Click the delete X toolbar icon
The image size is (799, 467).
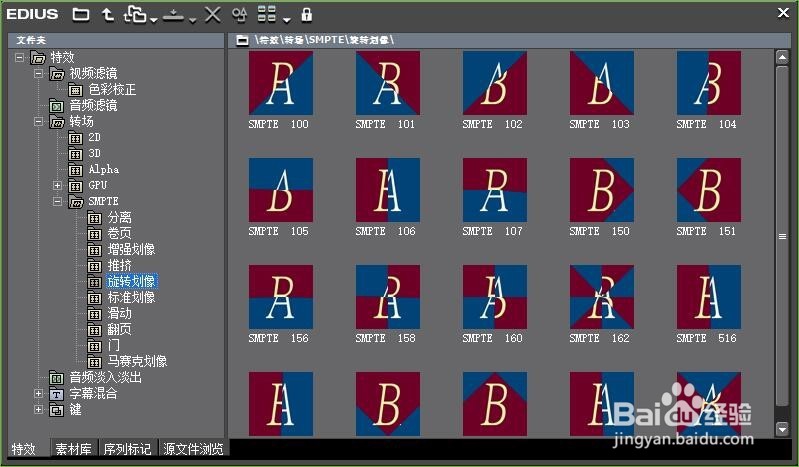point(212,15)
